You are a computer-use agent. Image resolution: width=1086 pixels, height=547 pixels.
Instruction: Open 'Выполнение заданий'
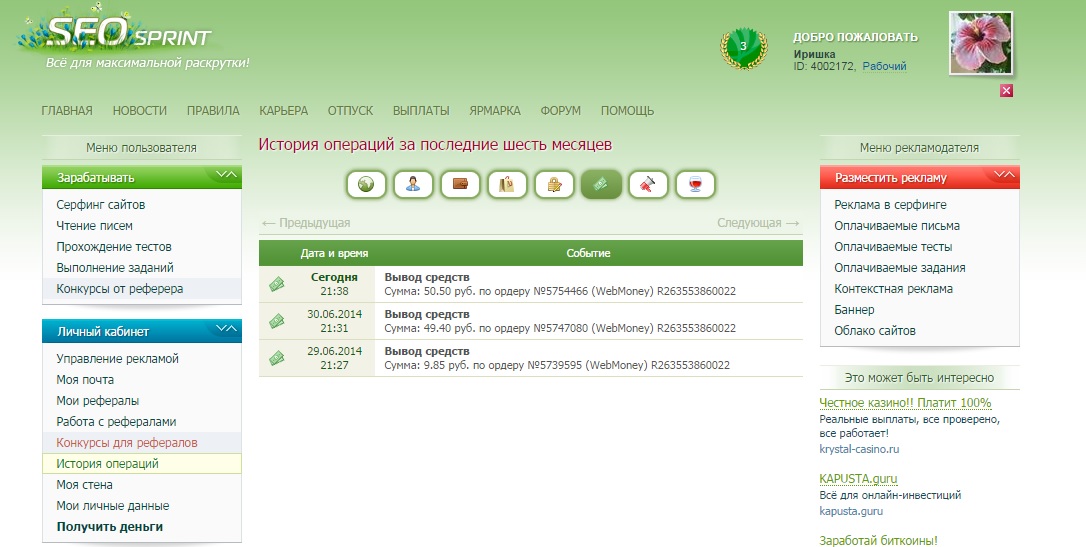[115, 267]
